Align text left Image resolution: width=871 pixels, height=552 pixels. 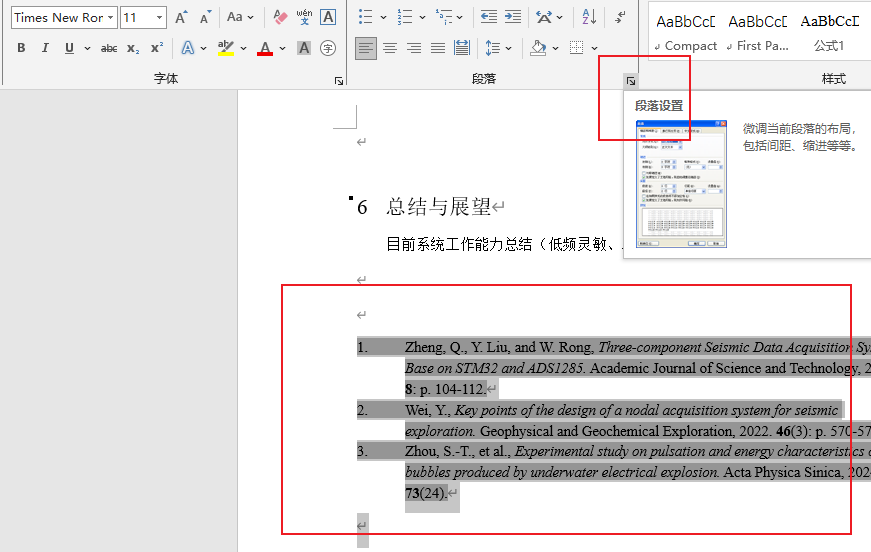(366, 48)
